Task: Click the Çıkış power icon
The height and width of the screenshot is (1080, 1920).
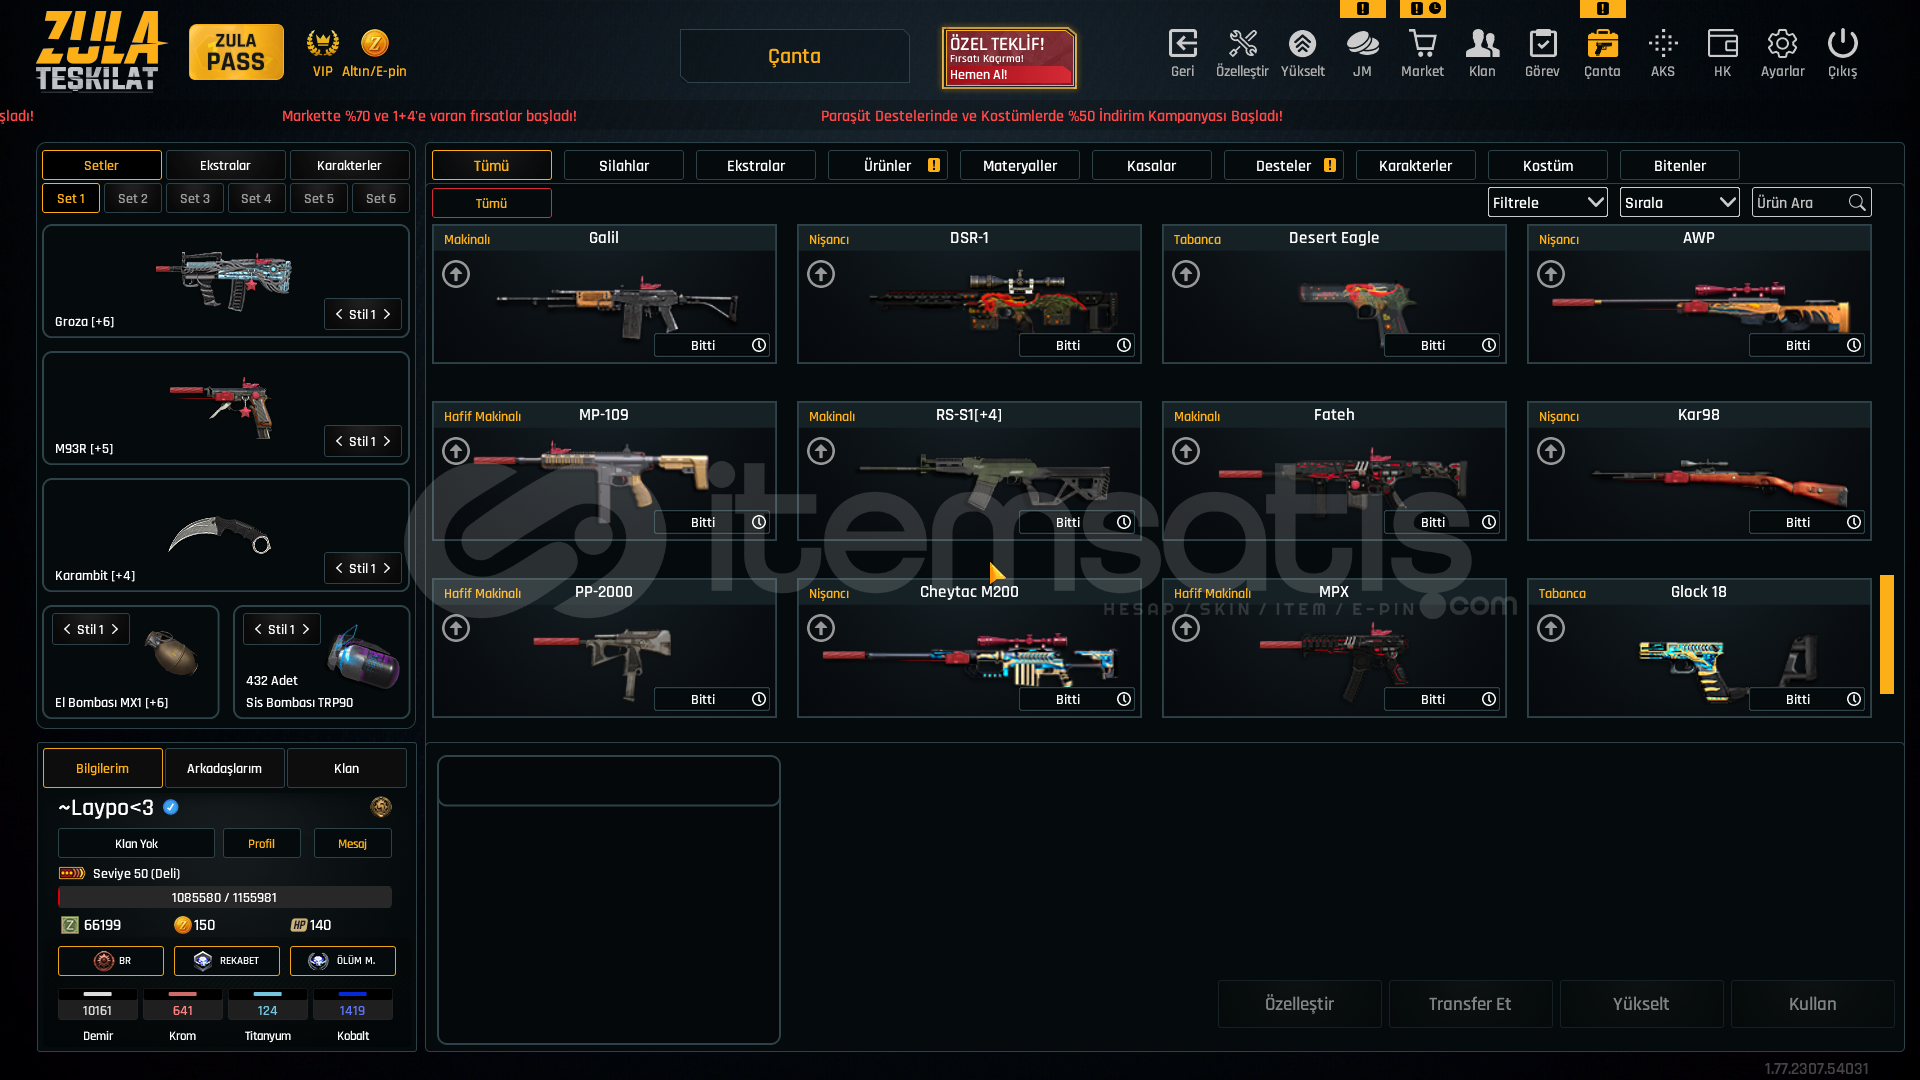Action: [x=1842, y=44]
